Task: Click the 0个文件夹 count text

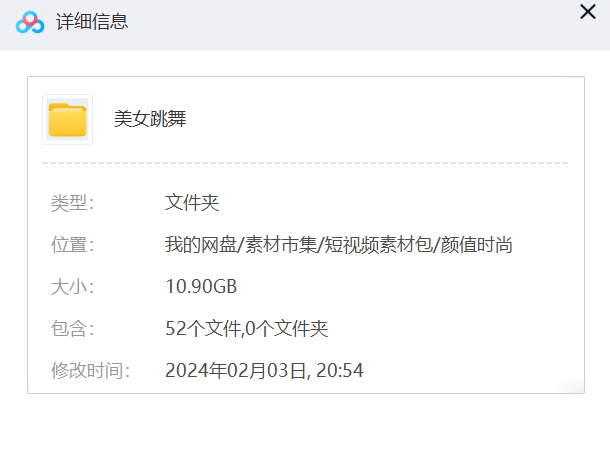Action: click(x=287, y=329)
